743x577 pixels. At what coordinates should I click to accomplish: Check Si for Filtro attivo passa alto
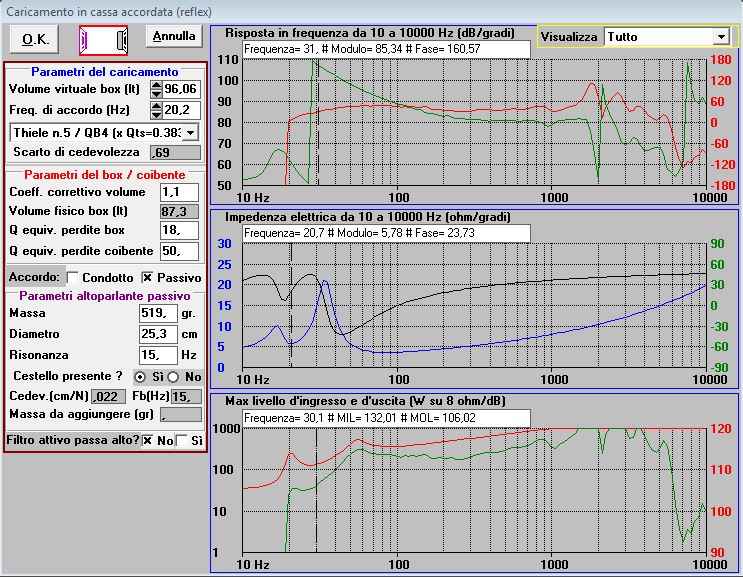point(181,441)
